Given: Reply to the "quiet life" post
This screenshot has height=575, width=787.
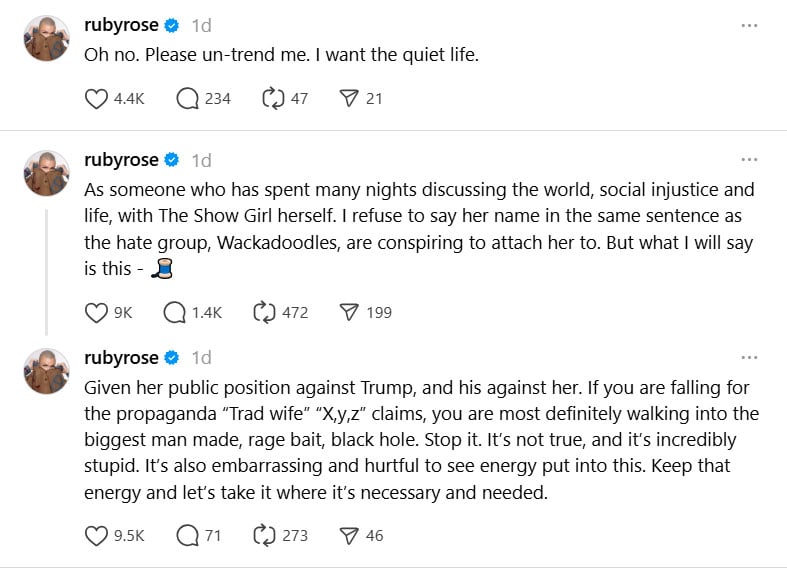Looking at the screenshot, I should (x=188, y=99).
